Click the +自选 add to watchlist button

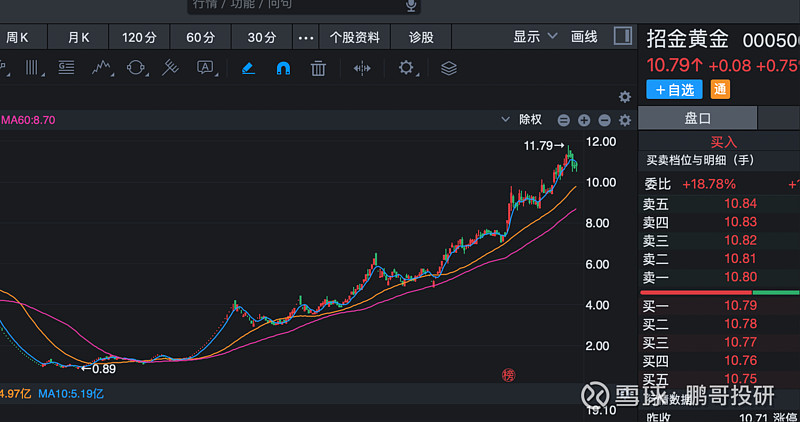click(674, 90)
